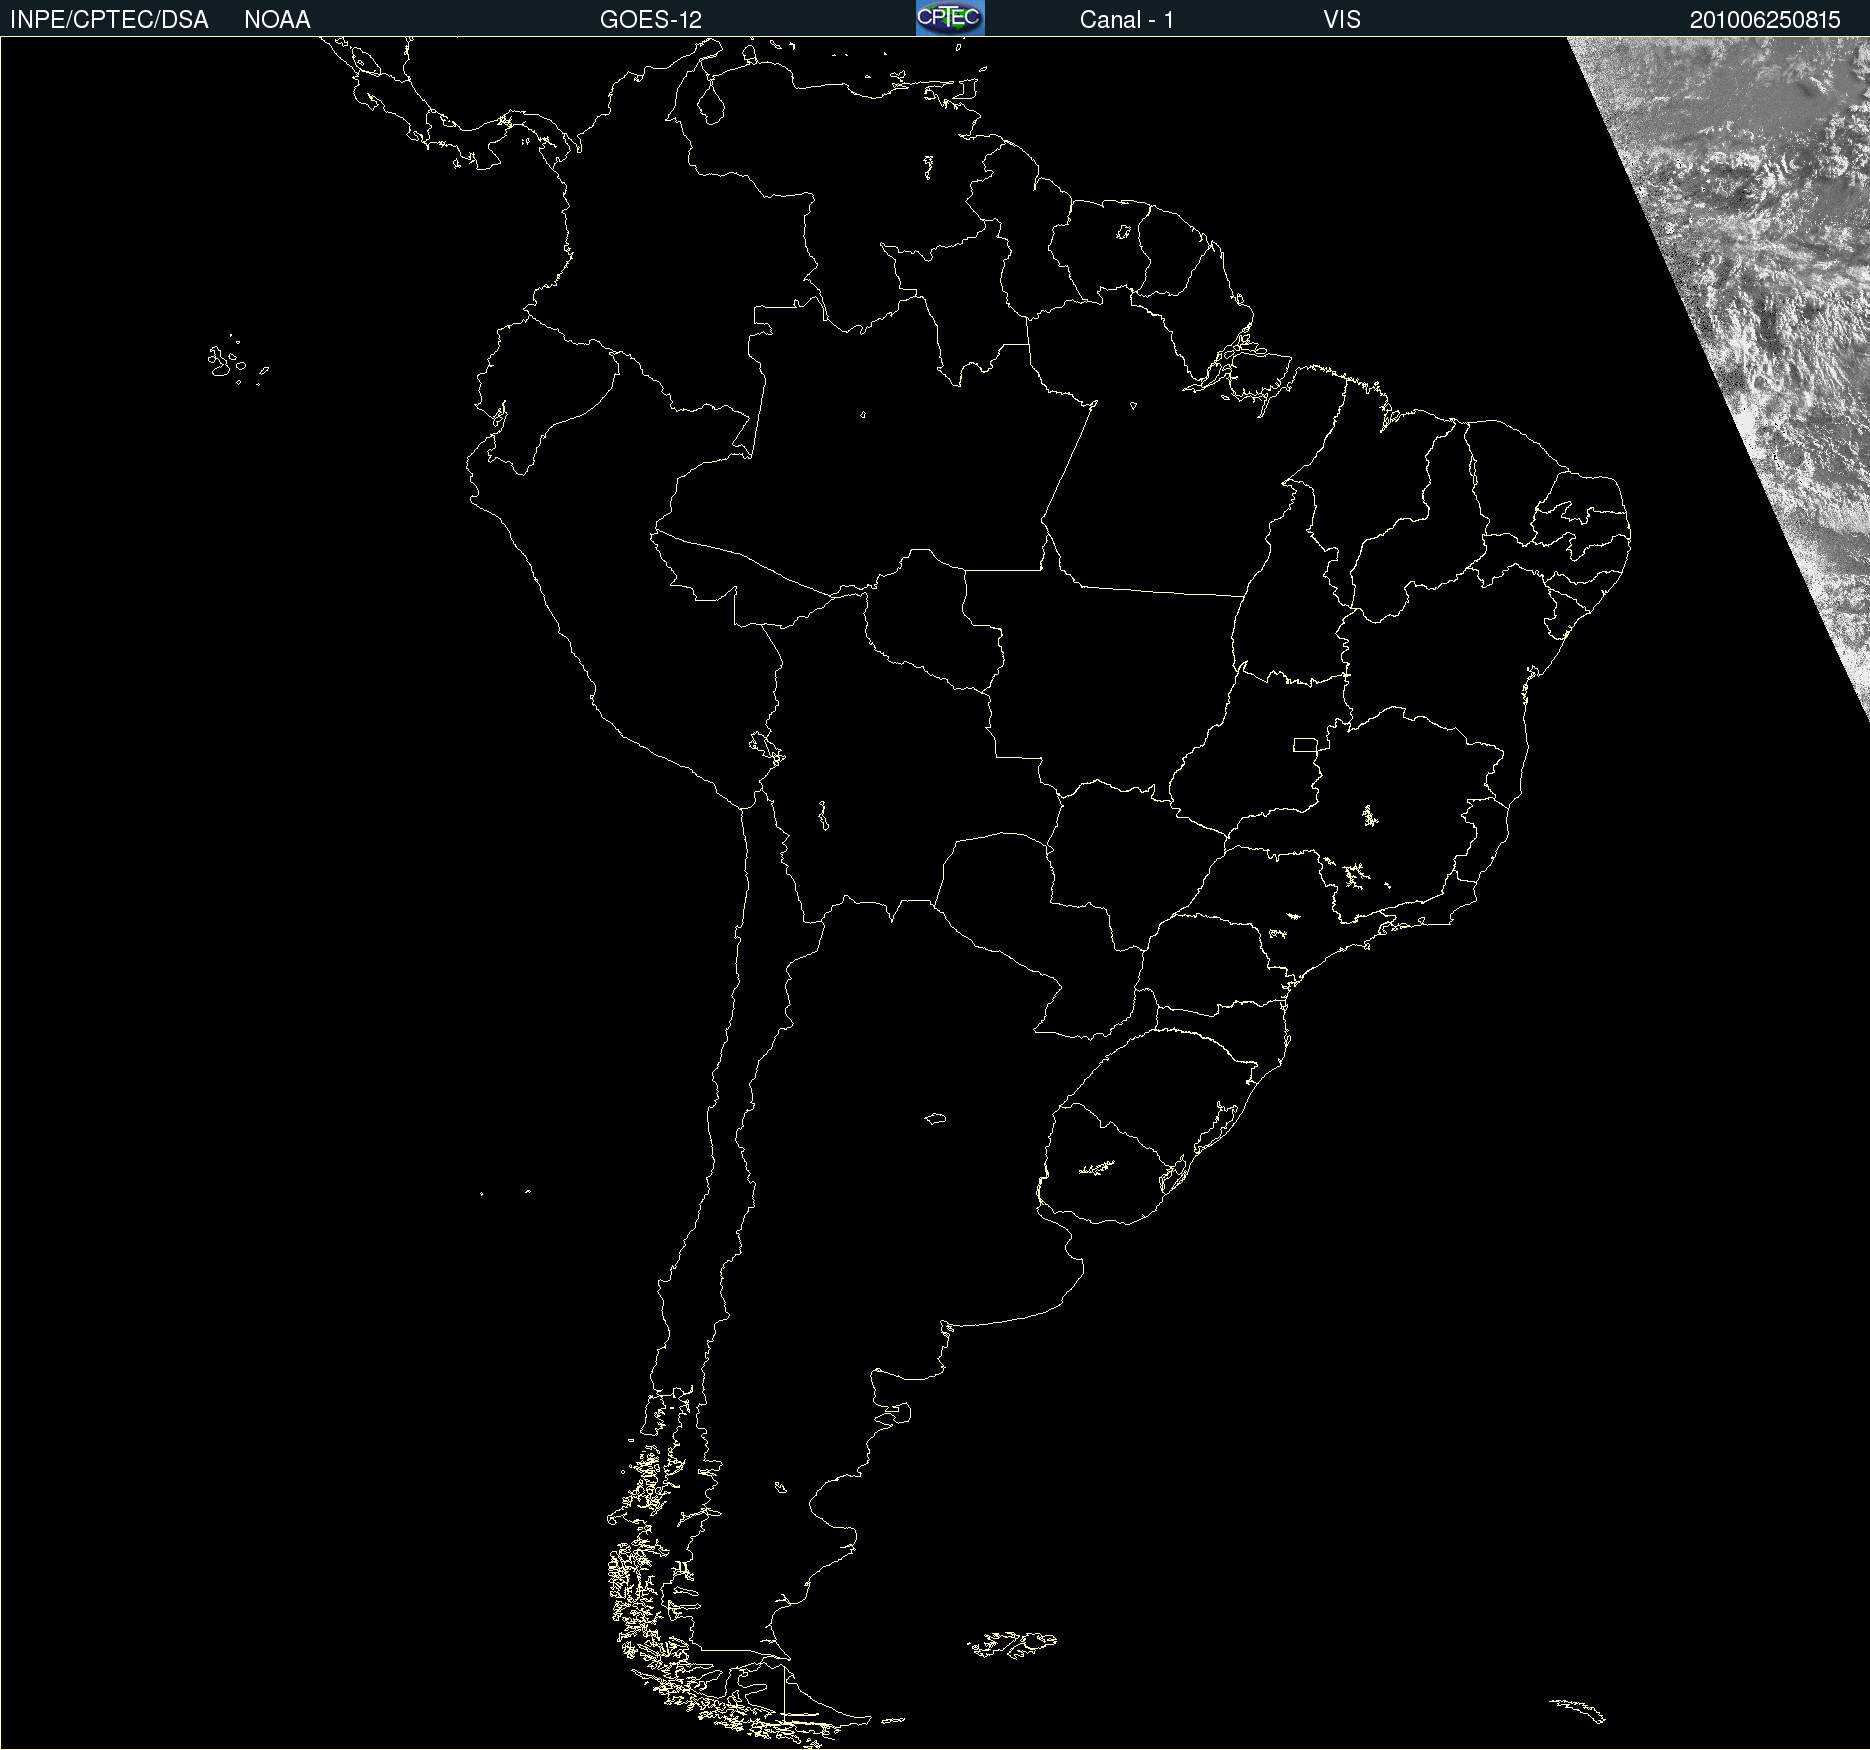Click the visible cloud imagery strip
The image size is (1870, 1750).
pyautogui.click(x=1770, y=300)
